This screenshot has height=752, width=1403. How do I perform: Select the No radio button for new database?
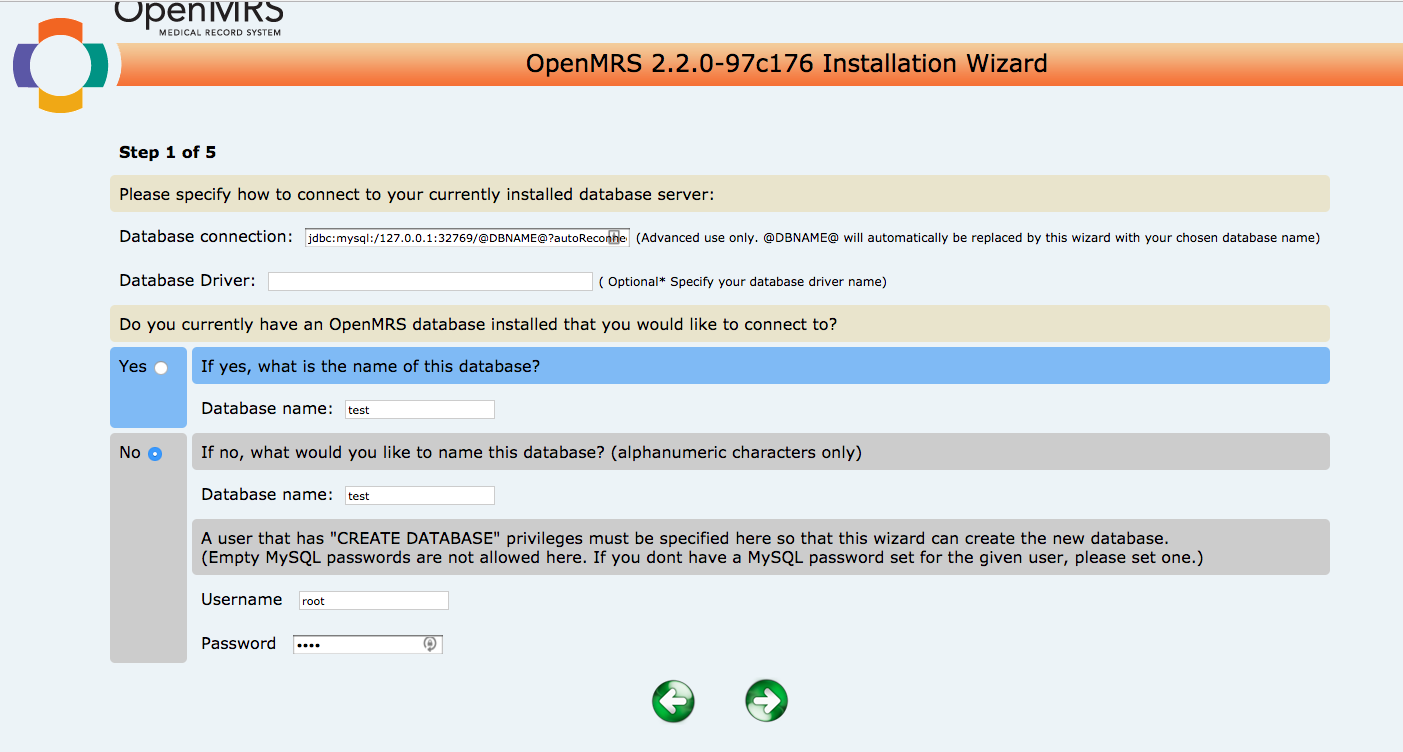(155, 454)
